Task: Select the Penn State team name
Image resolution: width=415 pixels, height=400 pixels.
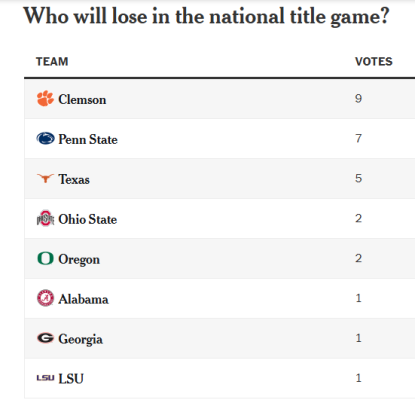Action: [88, 139]
